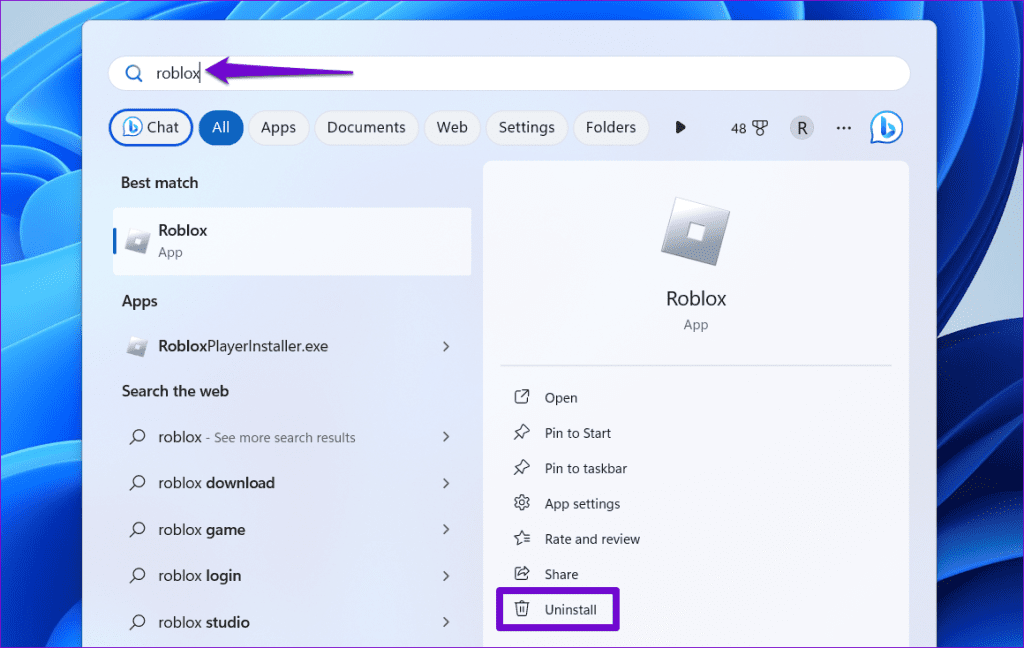Open the Chat tab
This screenshot has height=648, width=1024.
pos(150,127)
